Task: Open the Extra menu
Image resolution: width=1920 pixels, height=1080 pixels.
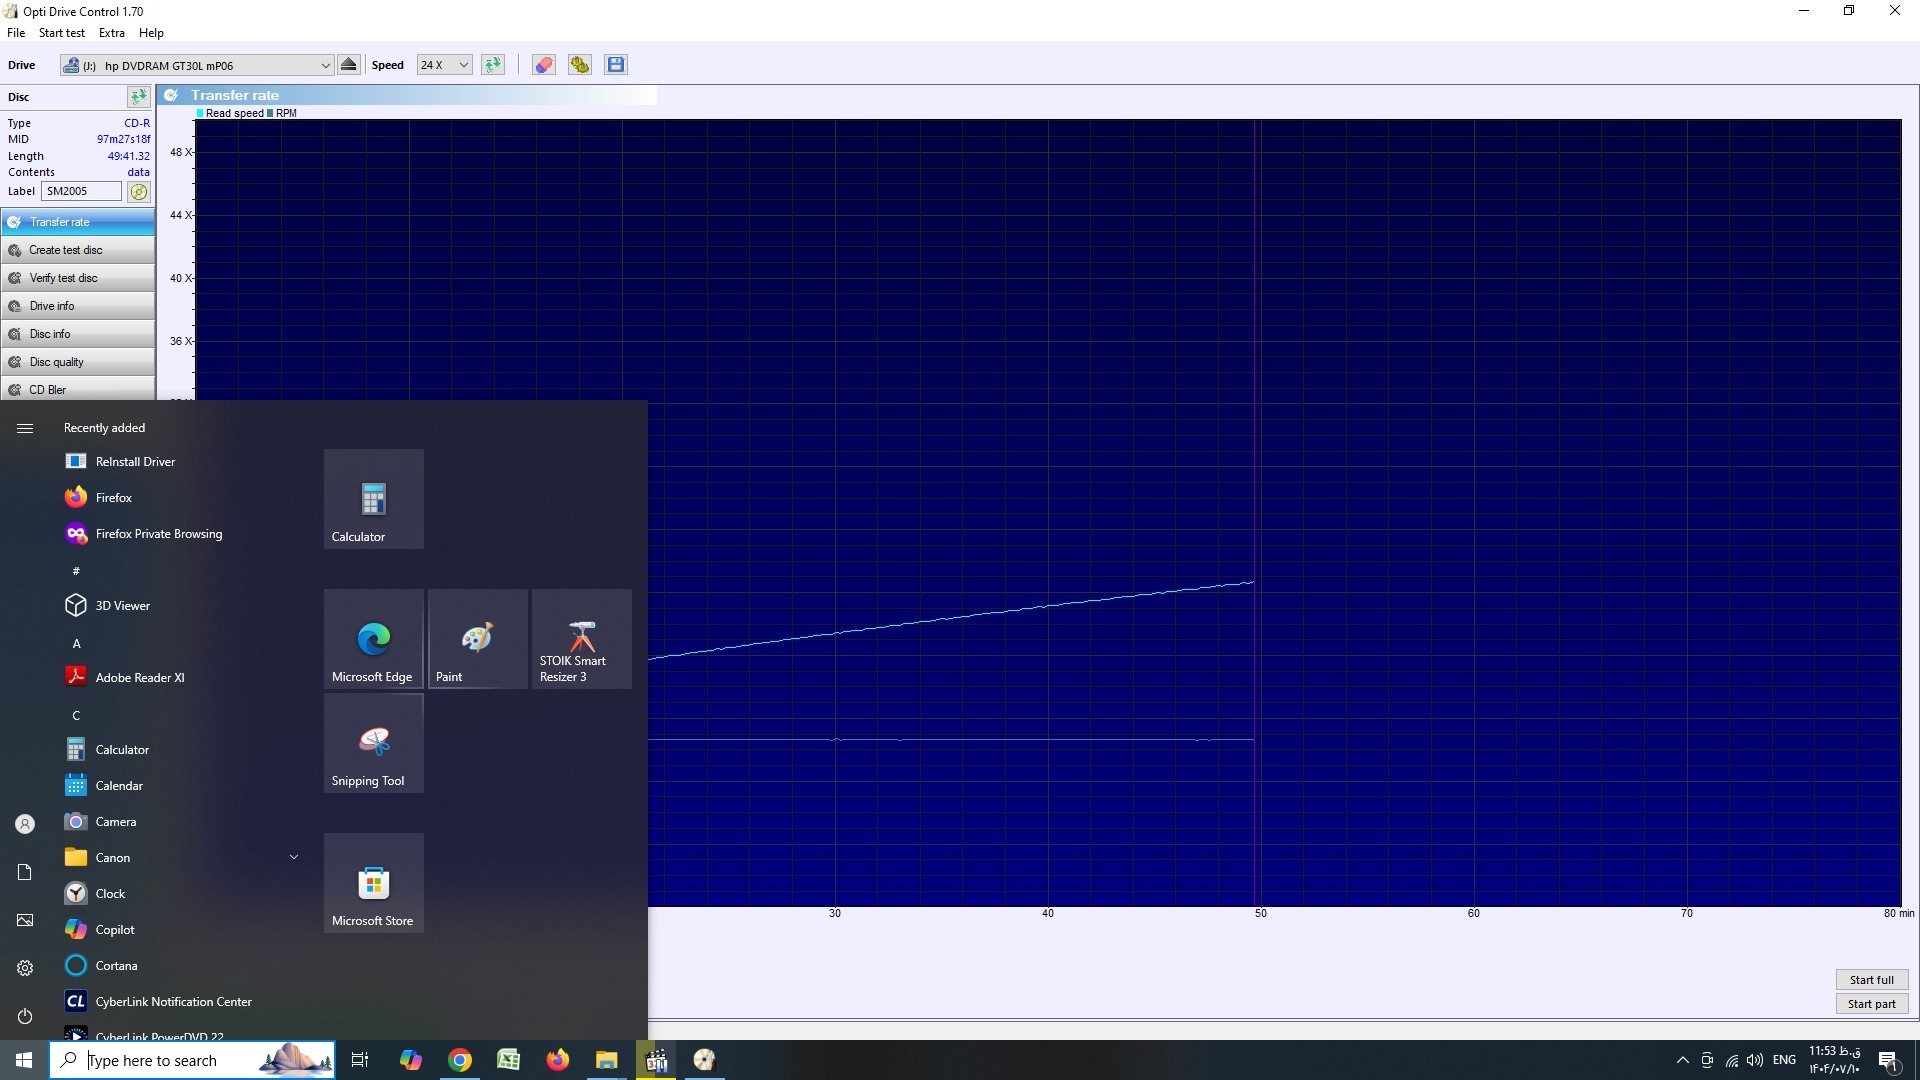Action: click(x=111, y=33)
